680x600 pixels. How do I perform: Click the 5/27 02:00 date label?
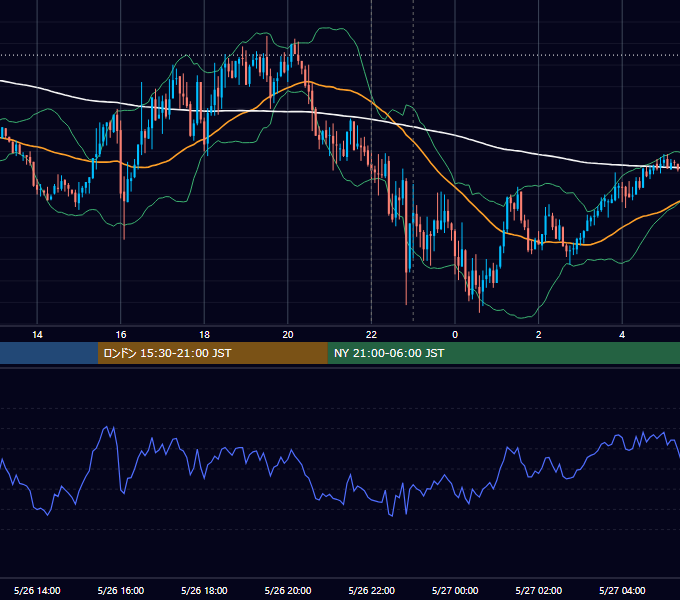click(x=539, y=590)
